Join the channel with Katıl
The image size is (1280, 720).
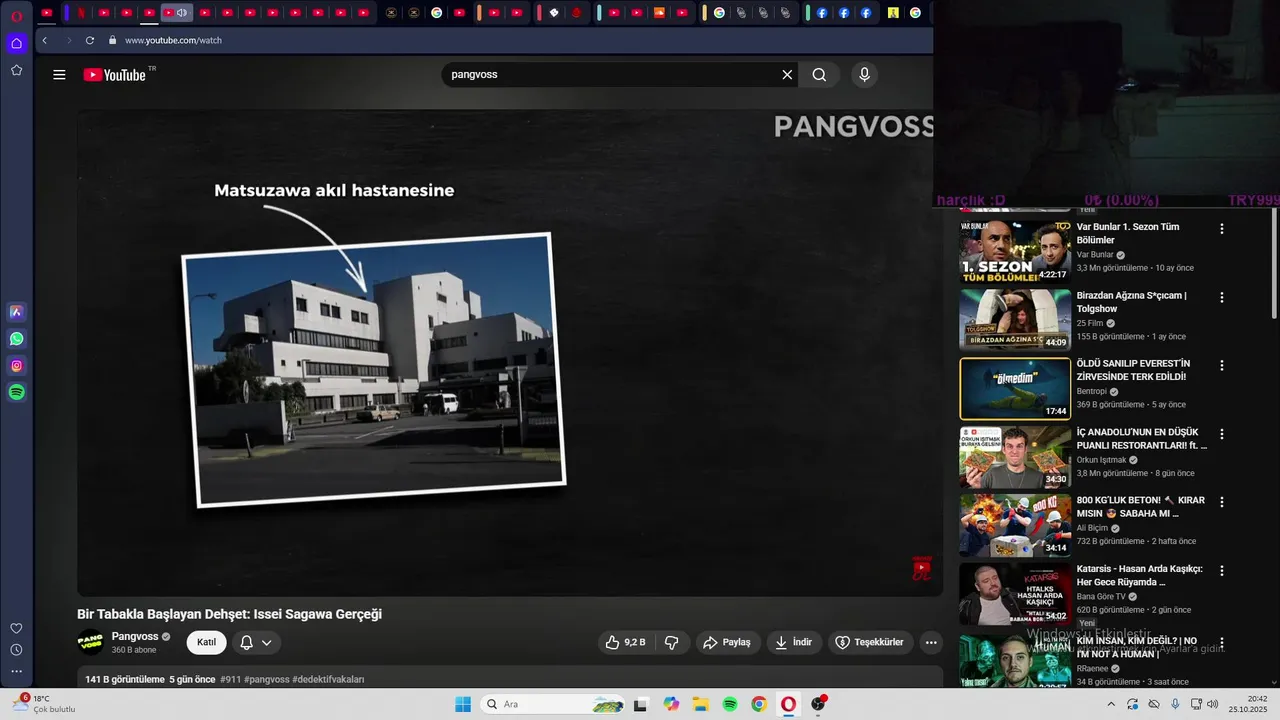pyautogui.click(x=206, y=642)
